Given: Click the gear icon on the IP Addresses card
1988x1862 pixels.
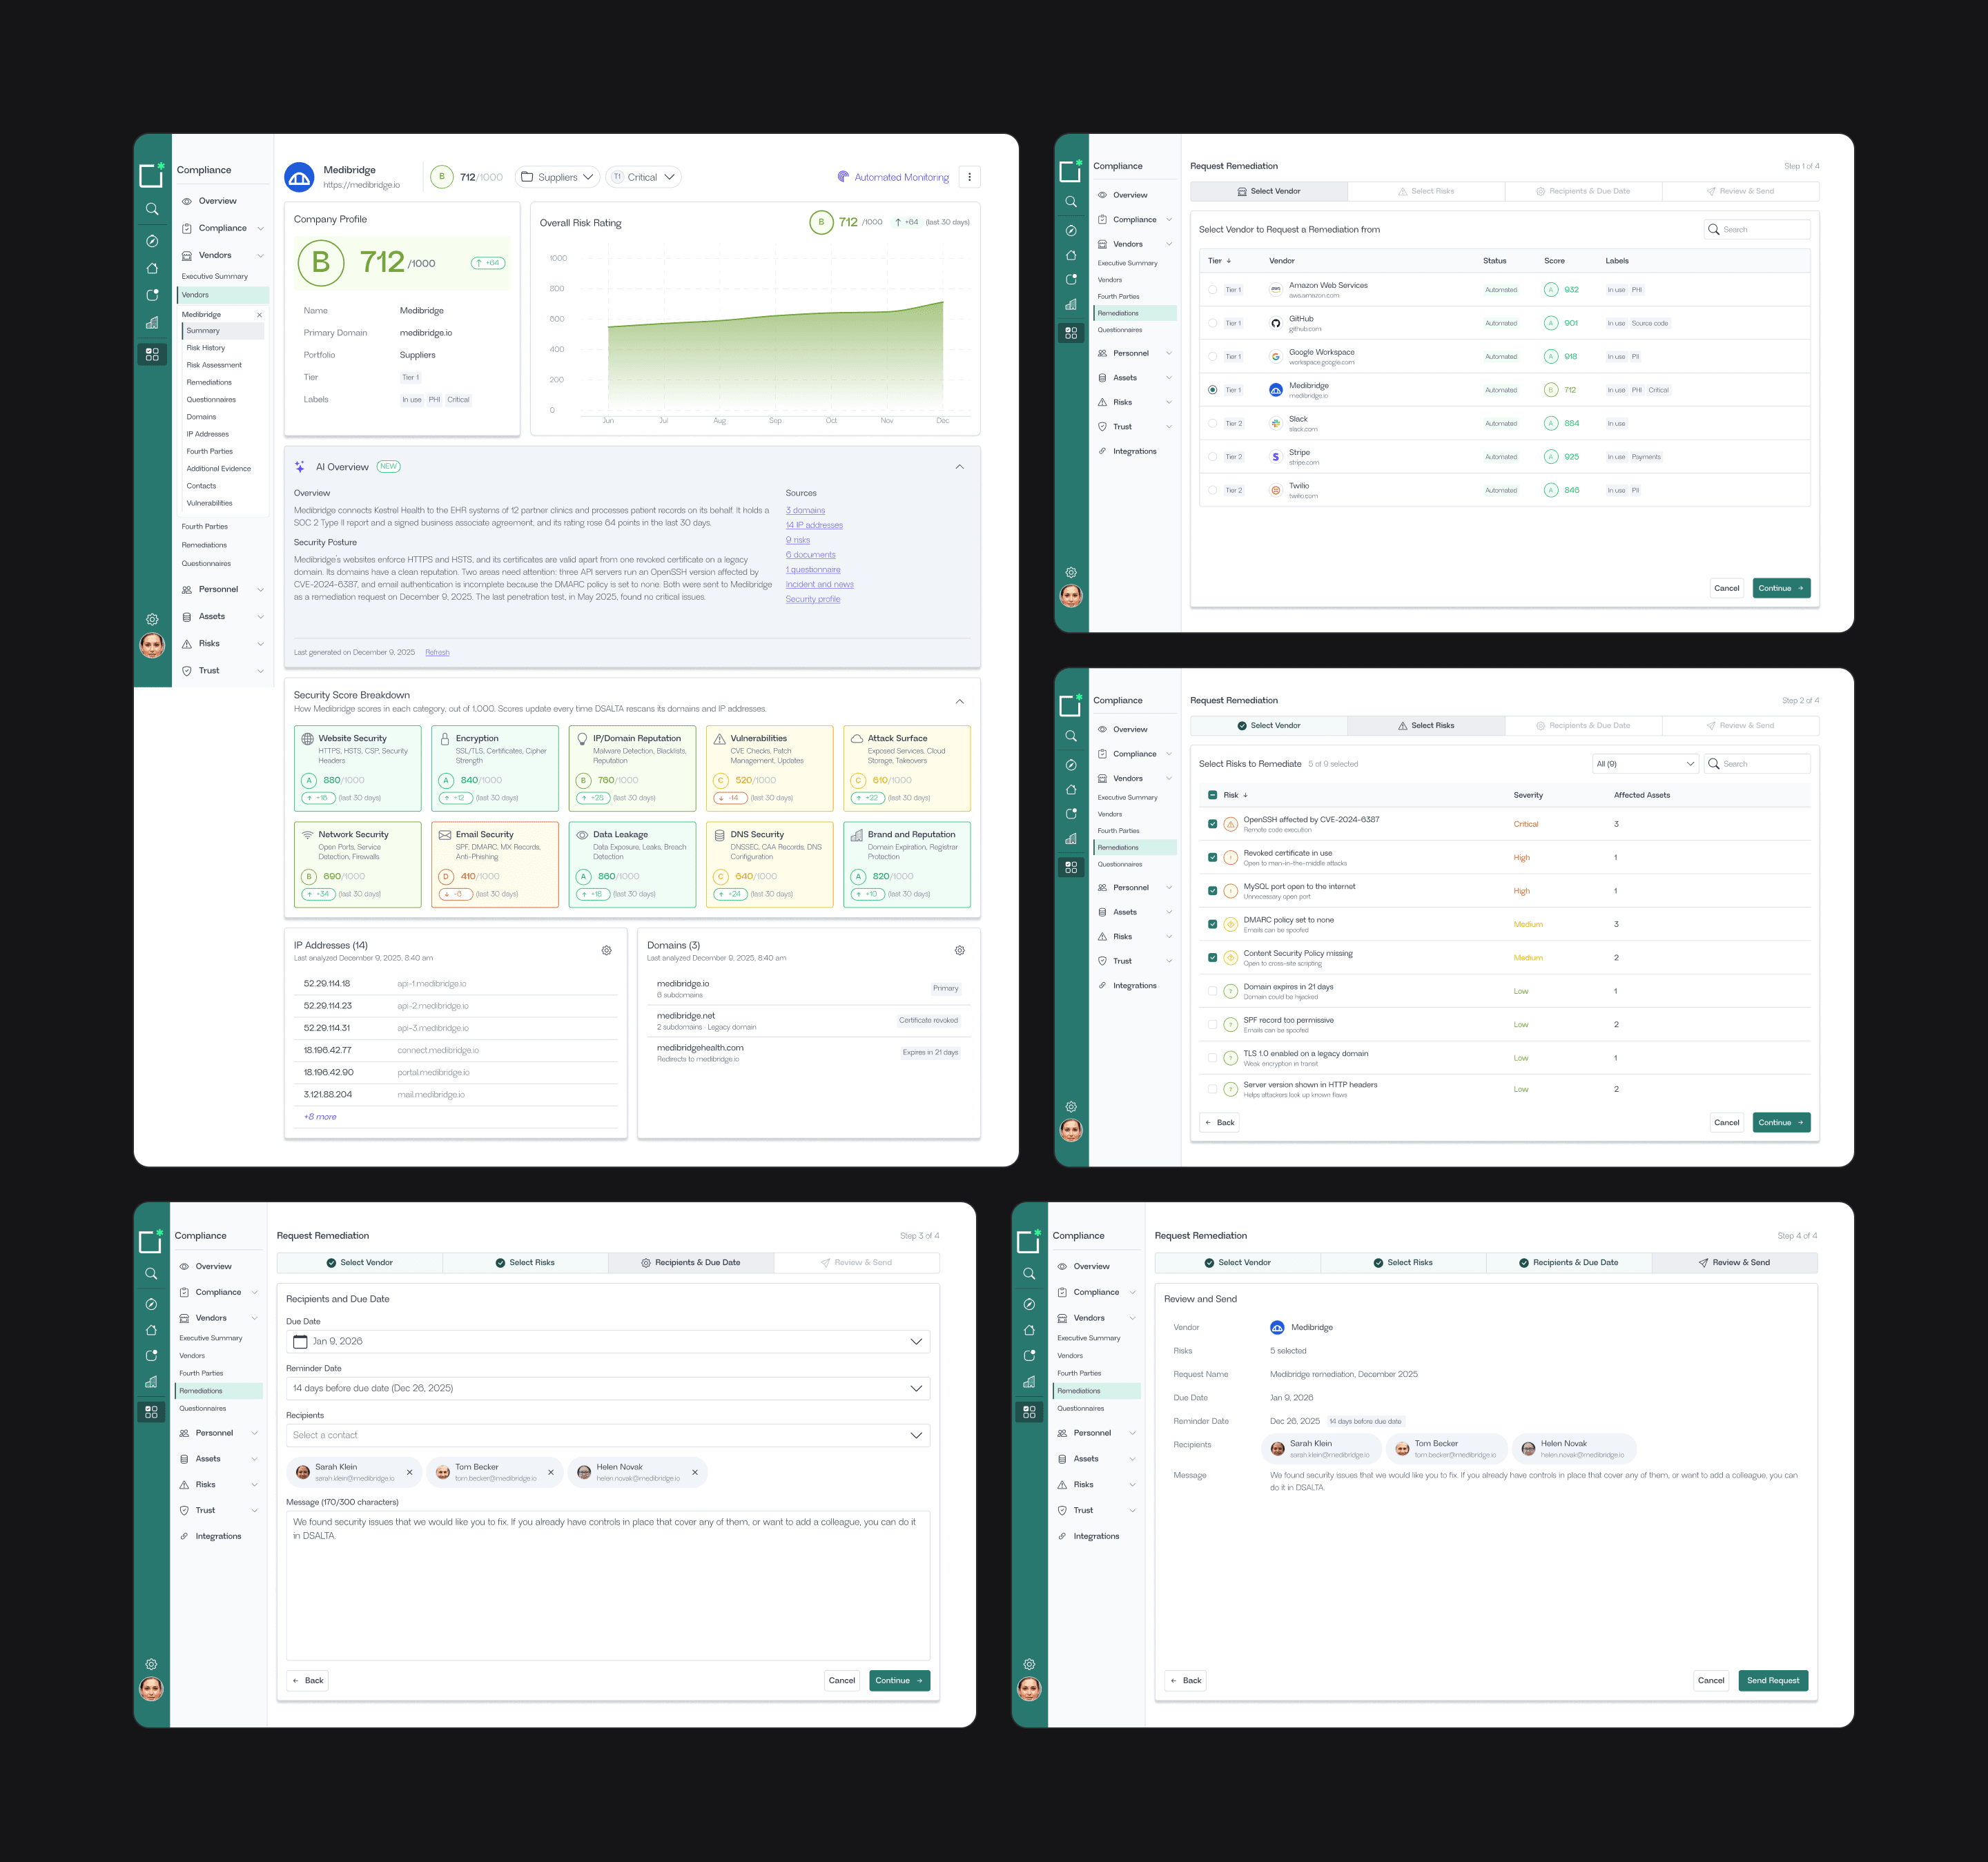Looking at the screenshot, I should (x=606, y=950).
